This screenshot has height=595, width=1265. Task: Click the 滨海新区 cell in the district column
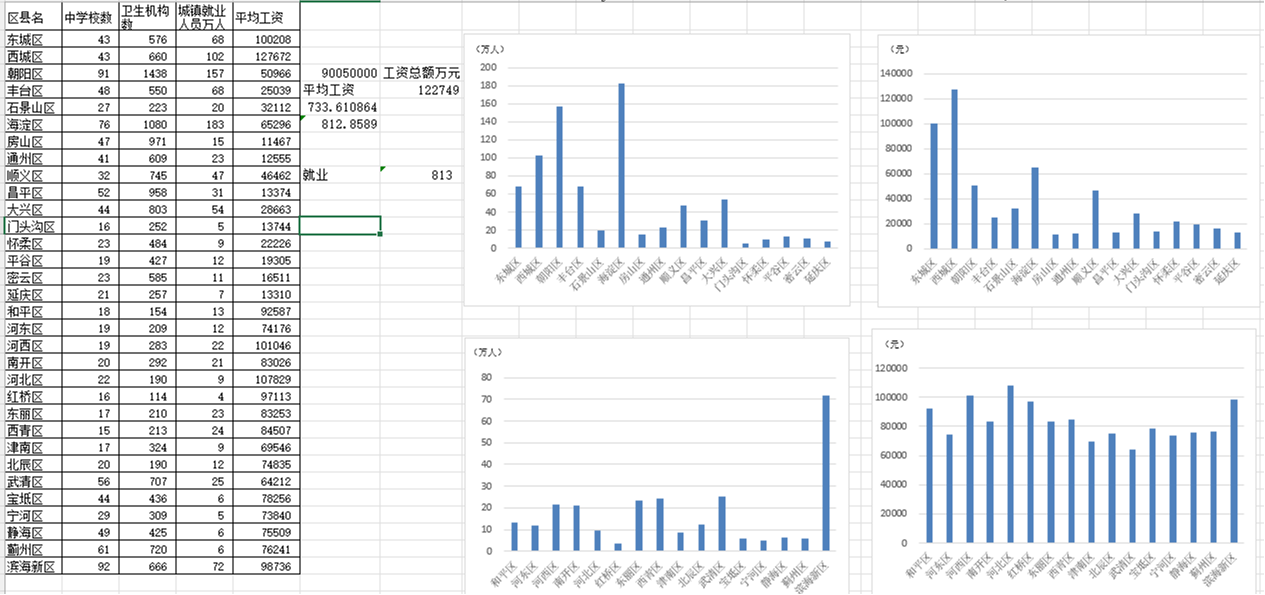pyautogui.click(x=31, y=567)
